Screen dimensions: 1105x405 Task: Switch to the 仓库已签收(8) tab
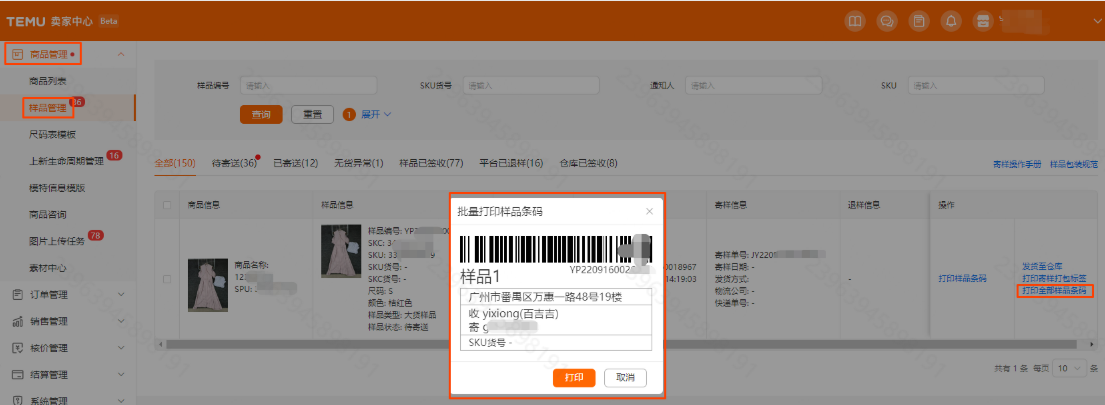coord(588,163)
